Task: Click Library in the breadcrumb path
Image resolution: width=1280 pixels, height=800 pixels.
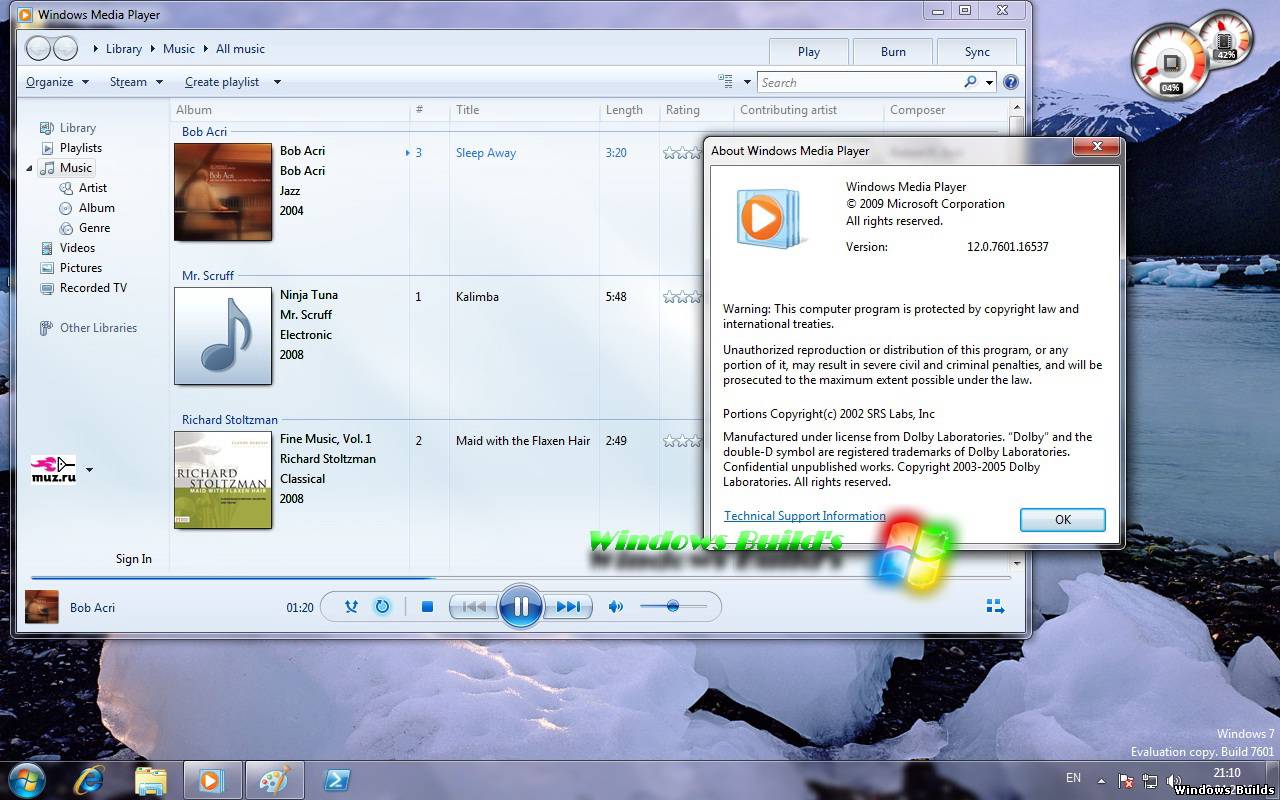Action: pyautogui.click(x=124, y=48)
